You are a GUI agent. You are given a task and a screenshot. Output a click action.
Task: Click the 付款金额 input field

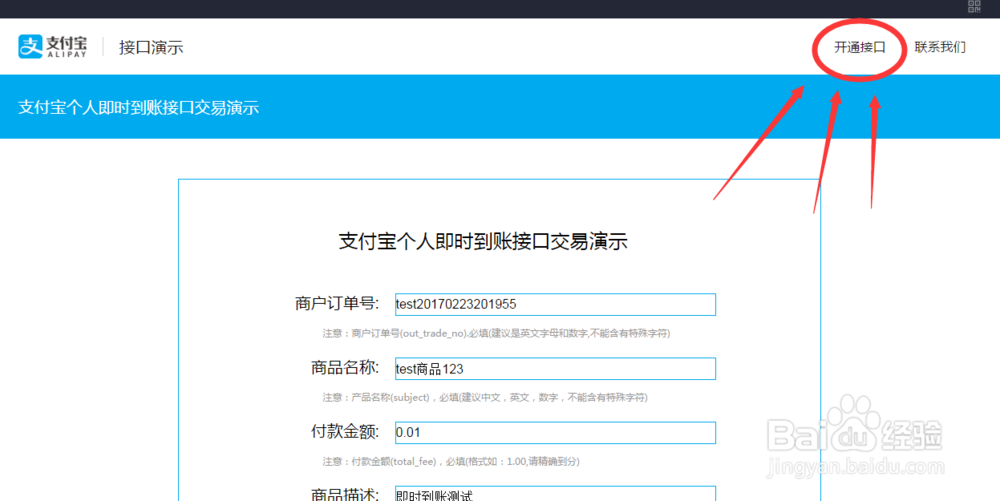coord(555,432)
